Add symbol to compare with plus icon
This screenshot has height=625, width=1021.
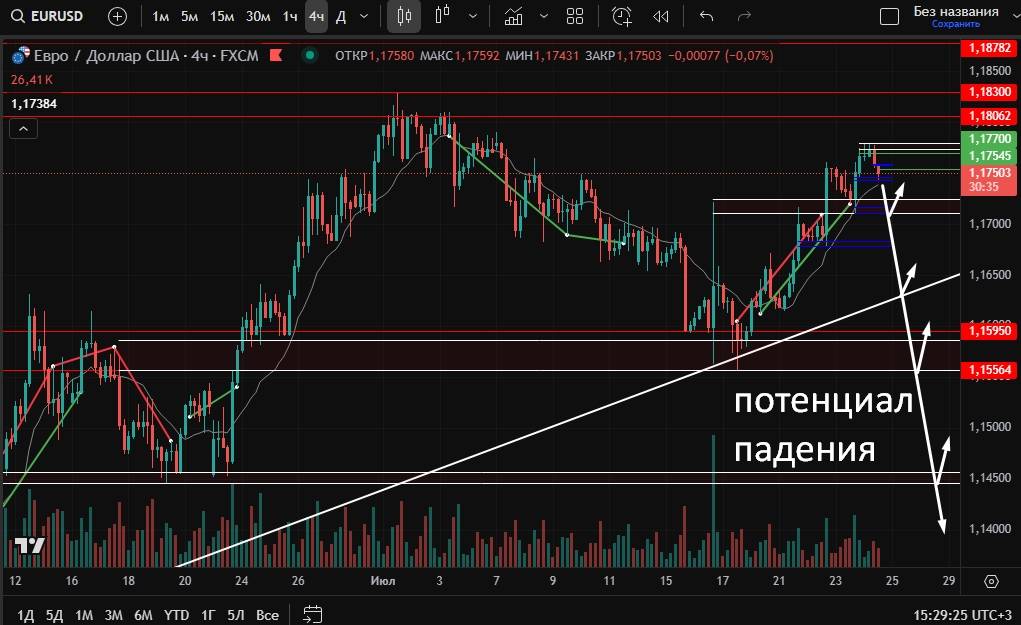click(117, 16)
